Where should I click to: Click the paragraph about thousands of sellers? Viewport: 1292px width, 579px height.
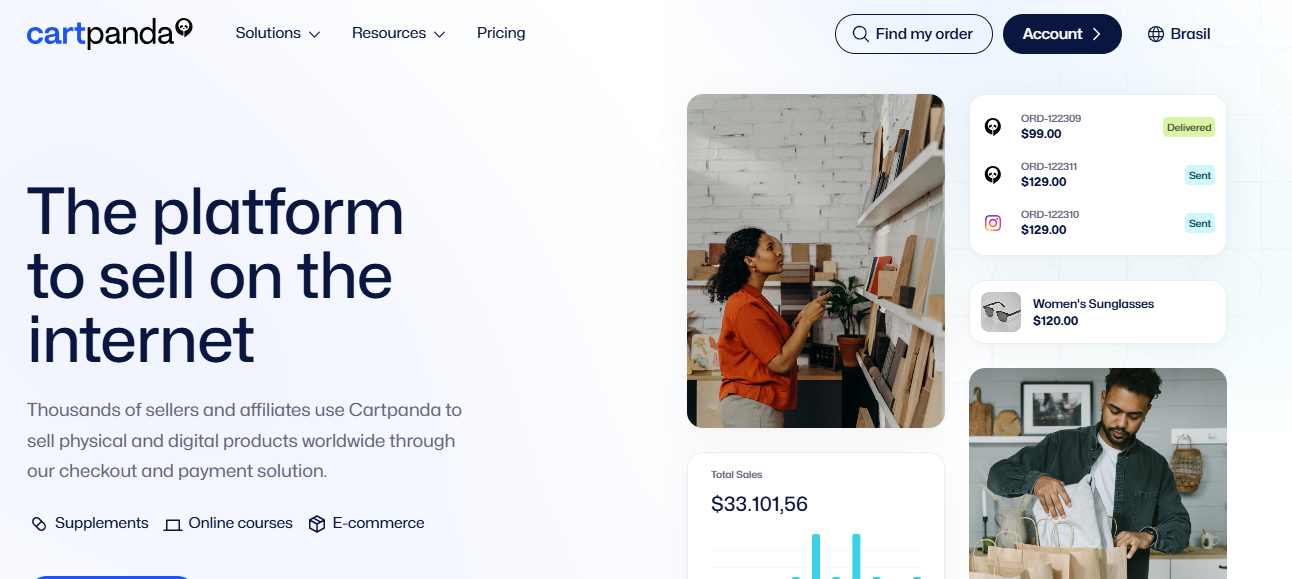pos(245,440)
